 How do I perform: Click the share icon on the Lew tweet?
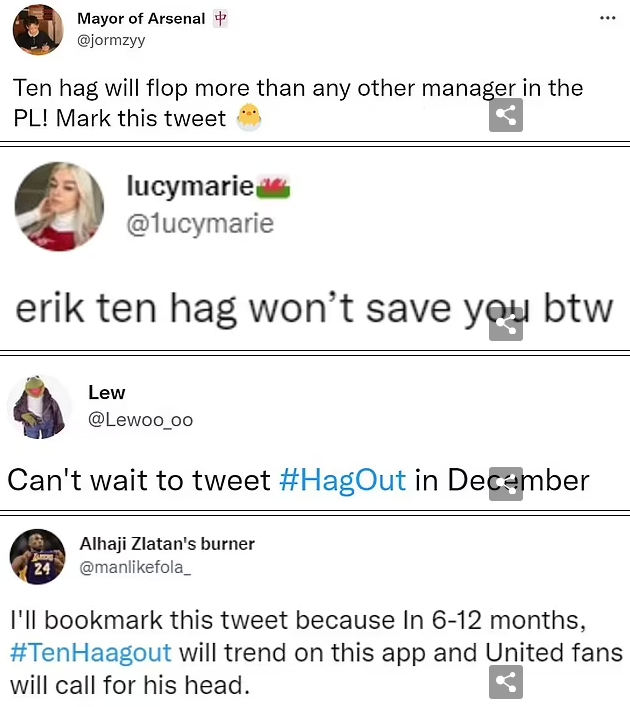point(506,484)
